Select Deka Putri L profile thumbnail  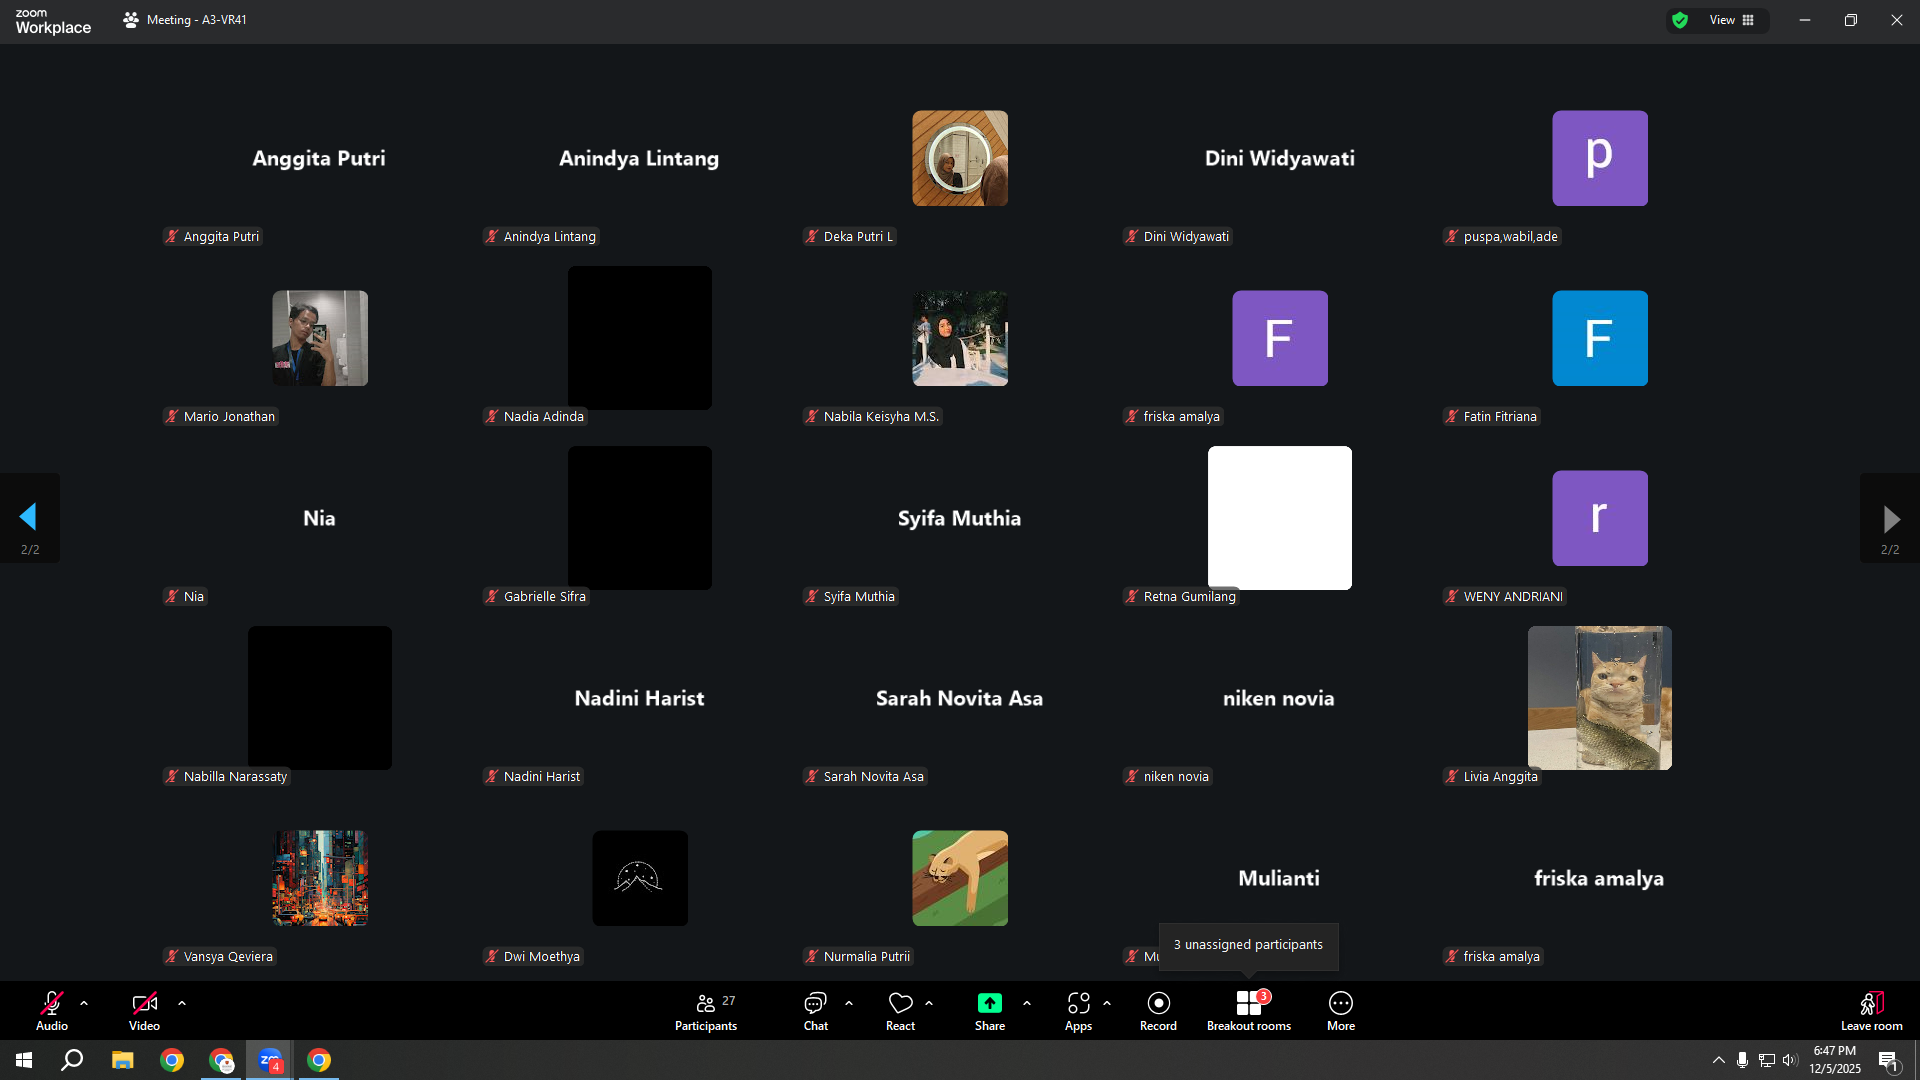[x=960, y=158]
